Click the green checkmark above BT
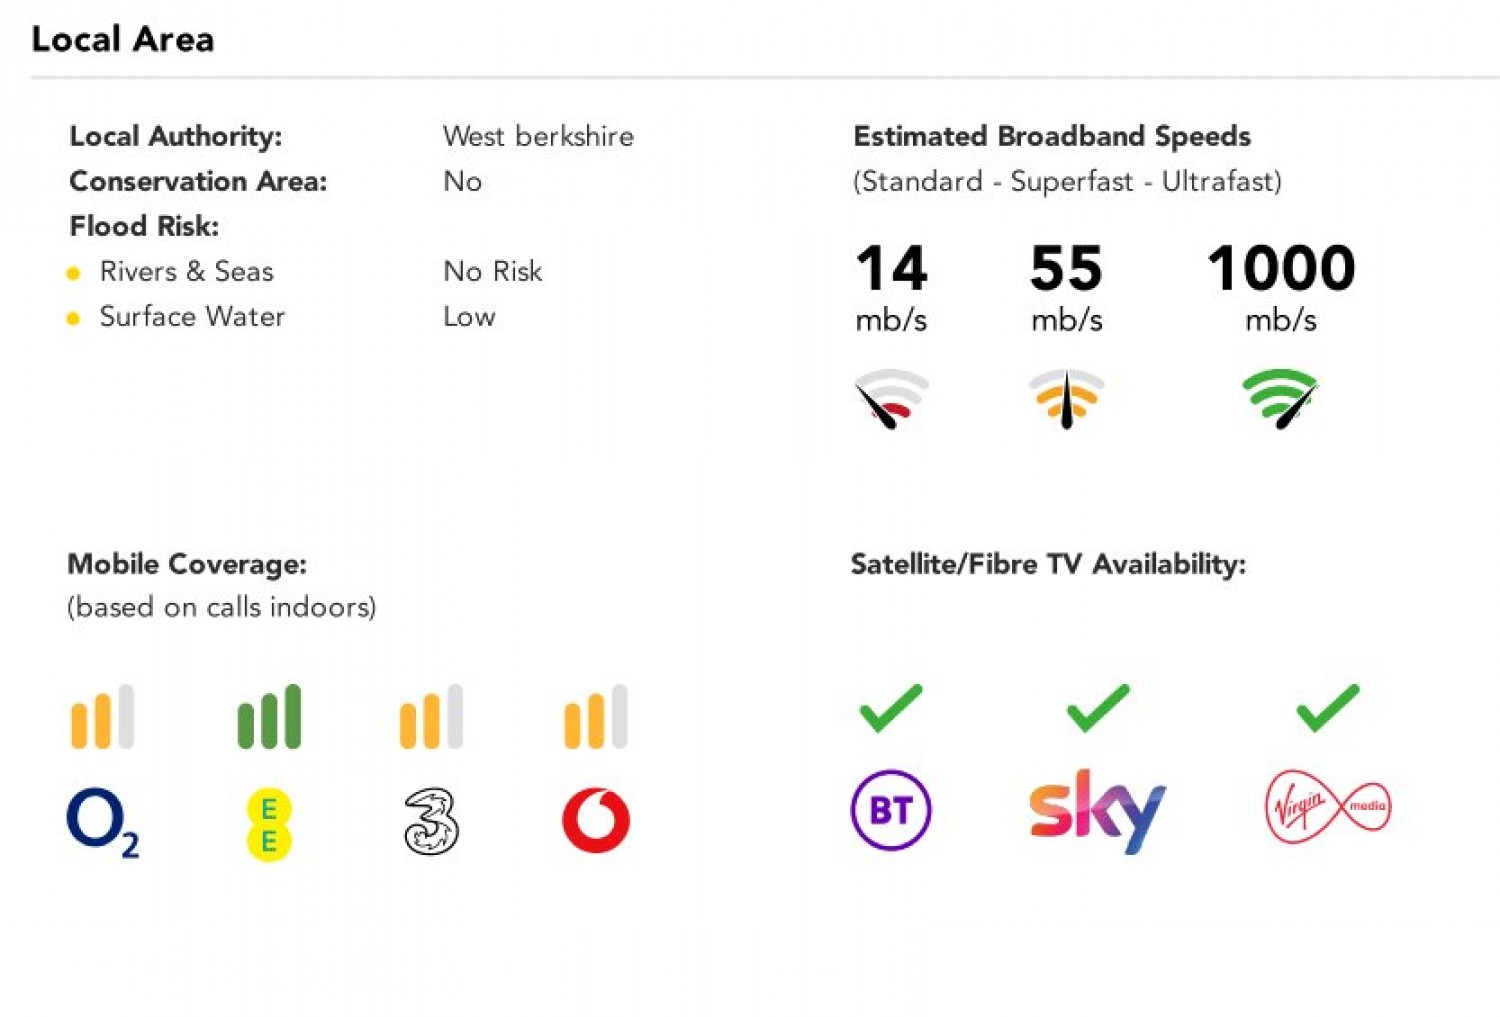This screenshot has width=1500, height=1017. (890, 708)
